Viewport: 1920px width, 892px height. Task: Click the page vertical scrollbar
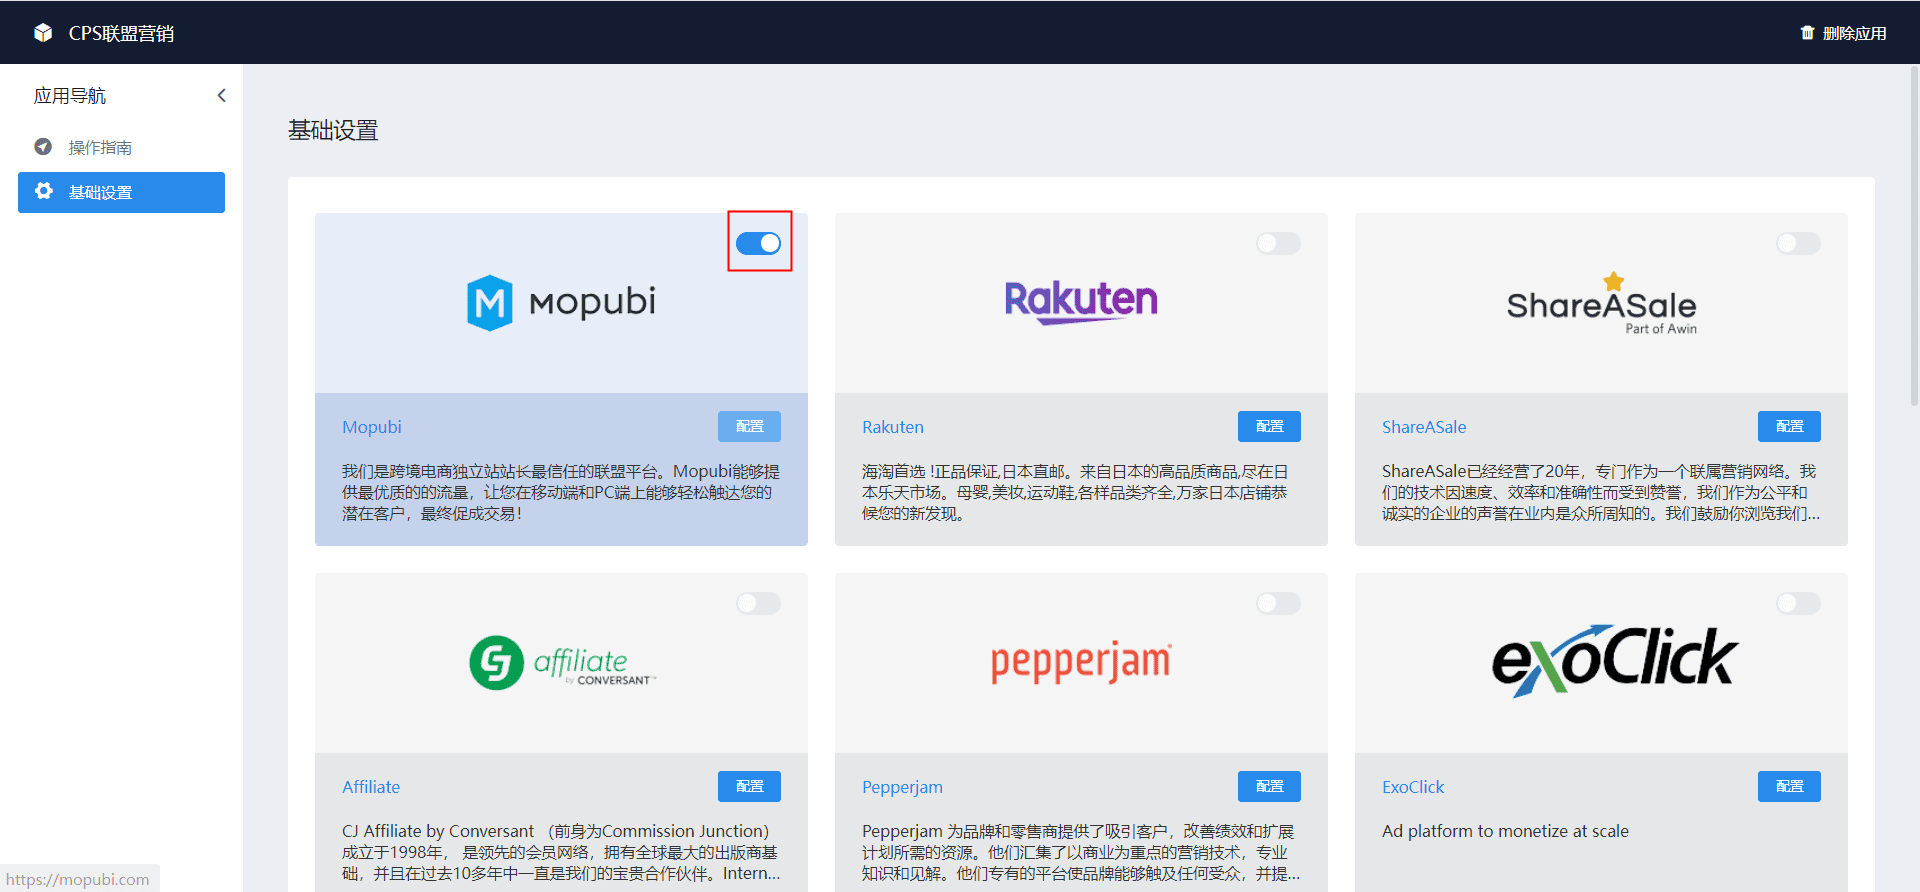coord(1914,236)
